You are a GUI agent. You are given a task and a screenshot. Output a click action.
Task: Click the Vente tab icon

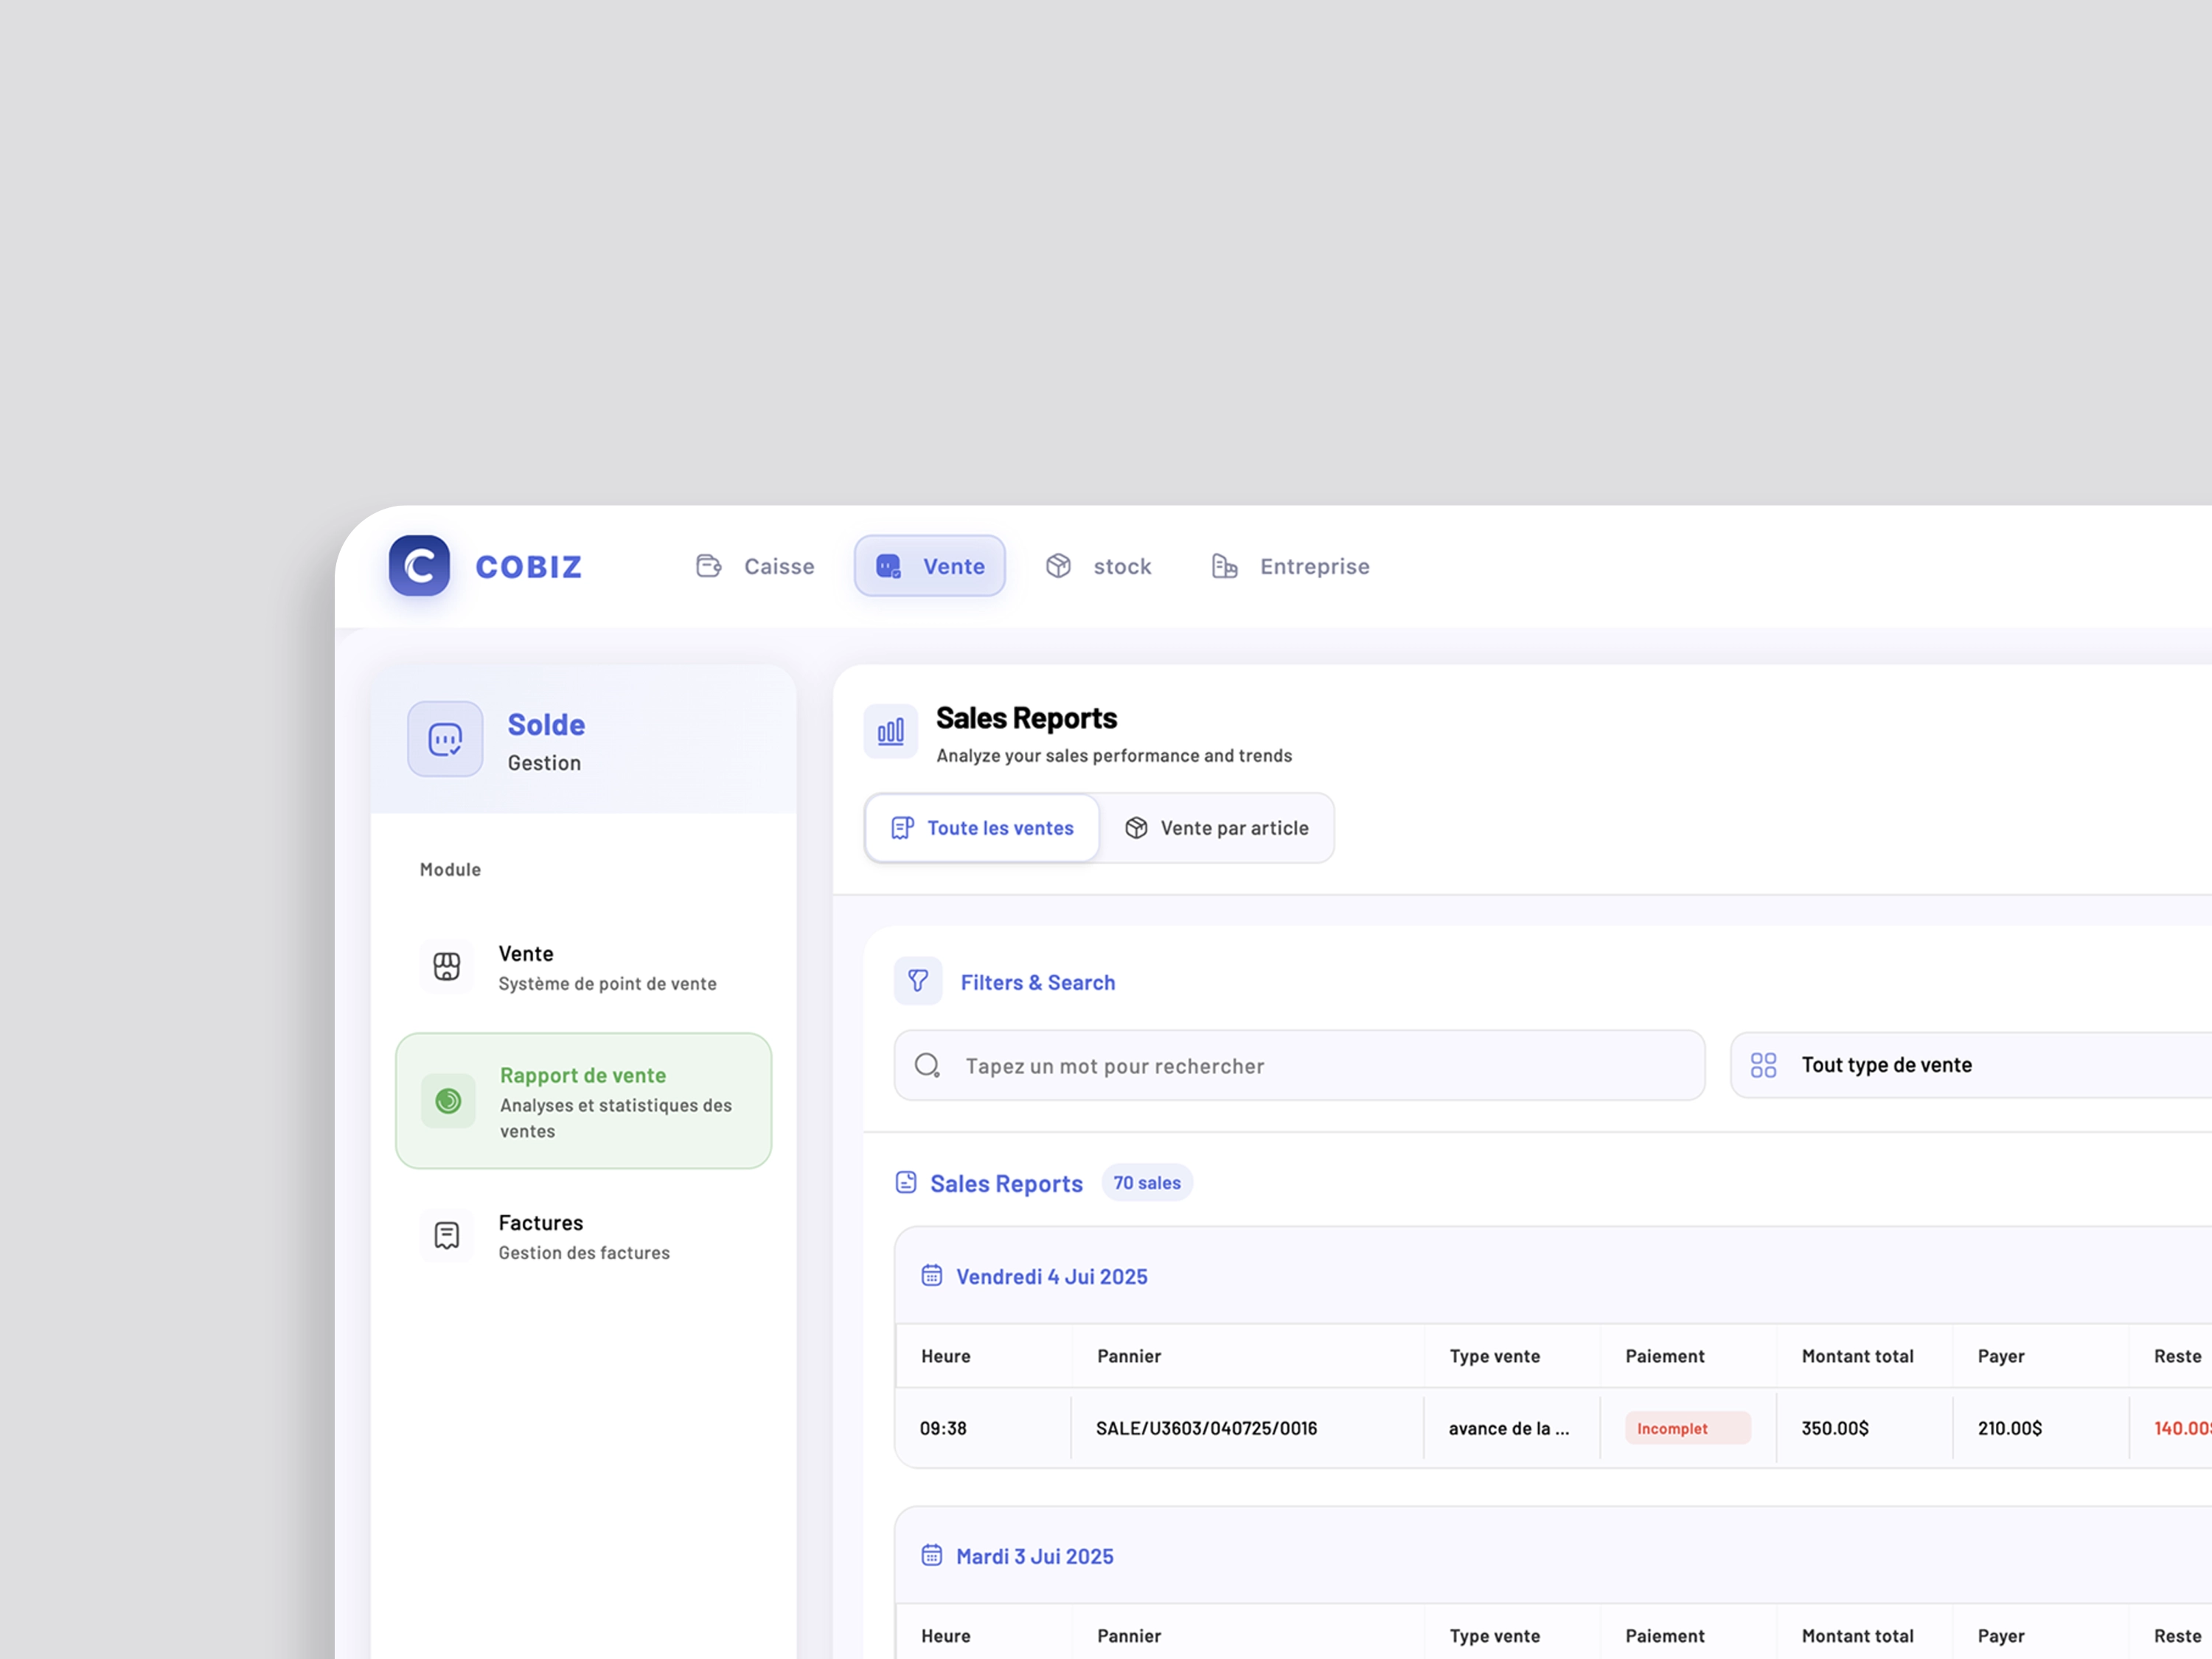[889, 566]
